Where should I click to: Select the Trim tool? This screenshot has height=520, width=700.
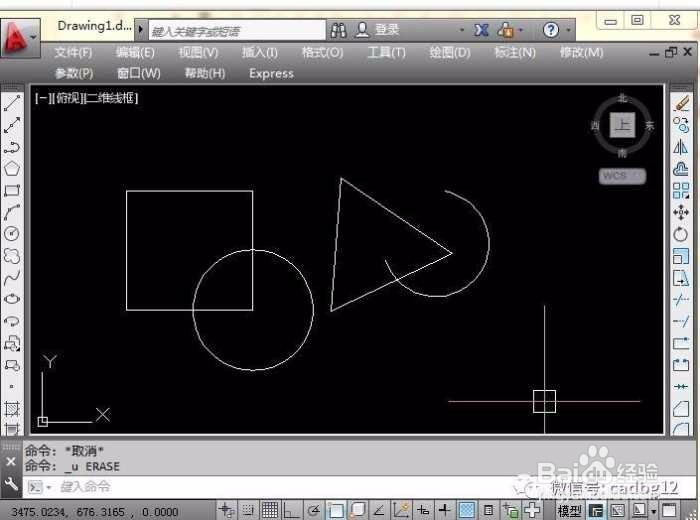pos(681,300)
